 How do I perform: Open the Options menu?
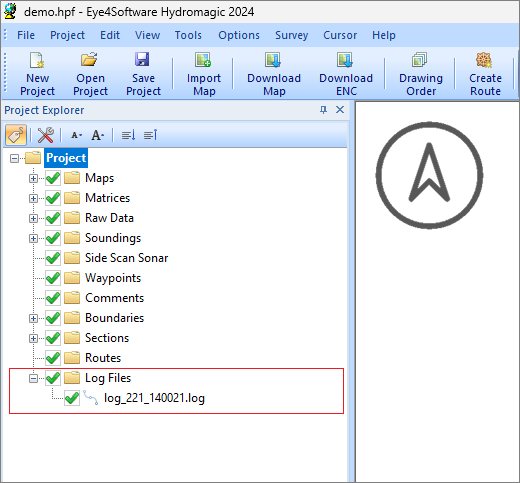(239, 35)
